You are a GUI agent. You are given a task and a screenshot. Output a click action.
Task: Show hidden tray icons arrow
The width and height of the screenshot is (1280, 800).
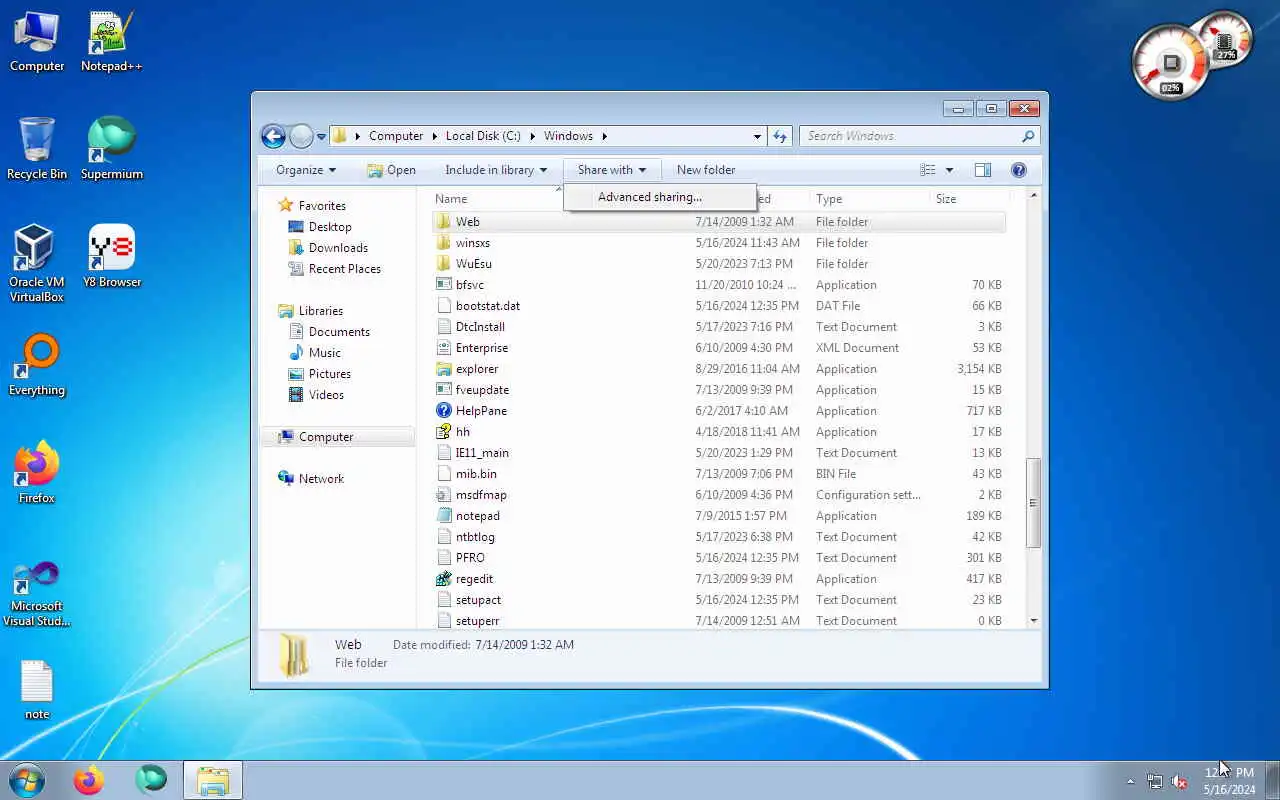(1131, 781)
